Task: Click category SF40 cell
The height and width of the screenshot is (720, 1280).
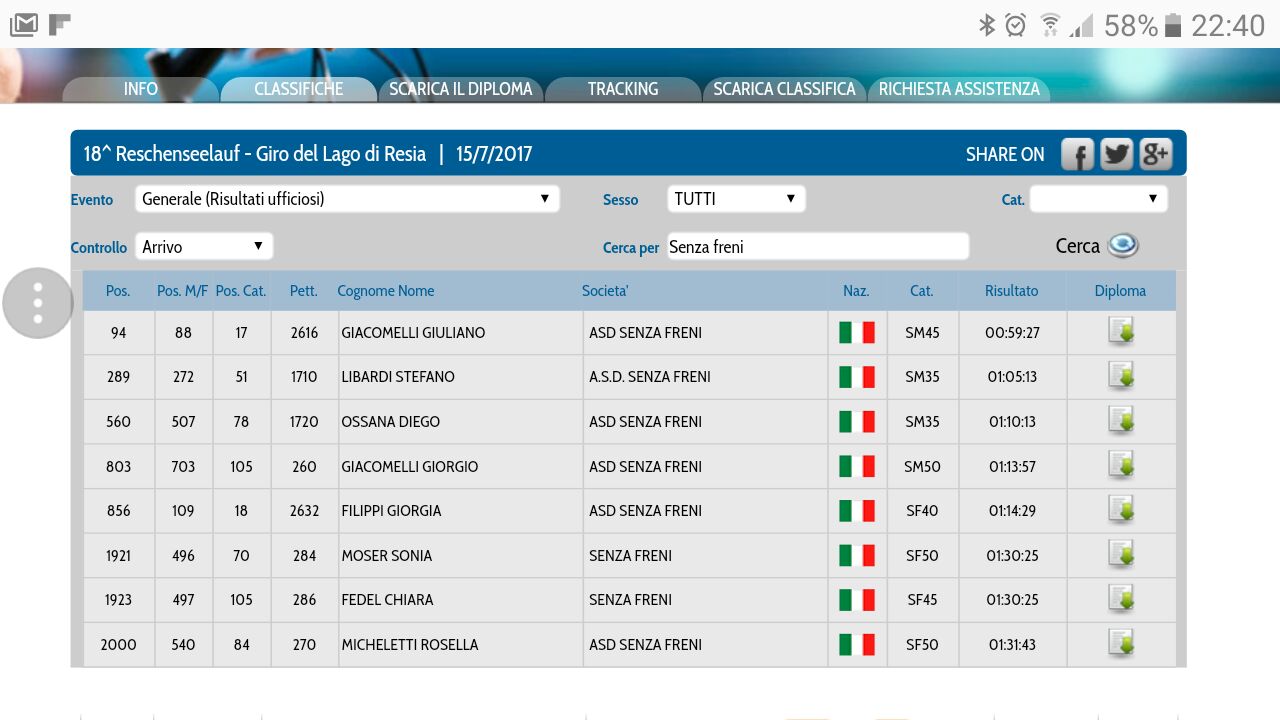Action: tap(922, 511)
